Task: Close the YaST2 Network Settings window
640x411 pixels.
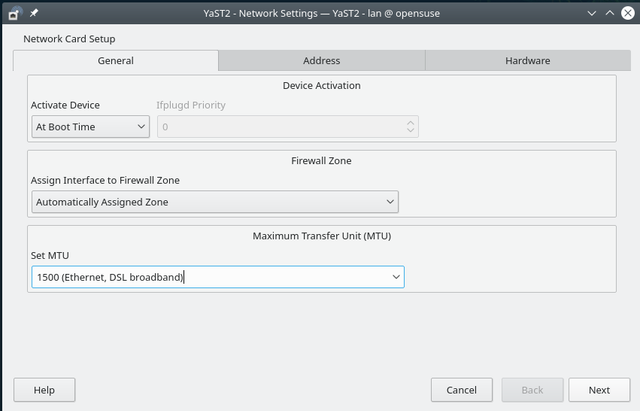Action: click(x=628, y=13)
